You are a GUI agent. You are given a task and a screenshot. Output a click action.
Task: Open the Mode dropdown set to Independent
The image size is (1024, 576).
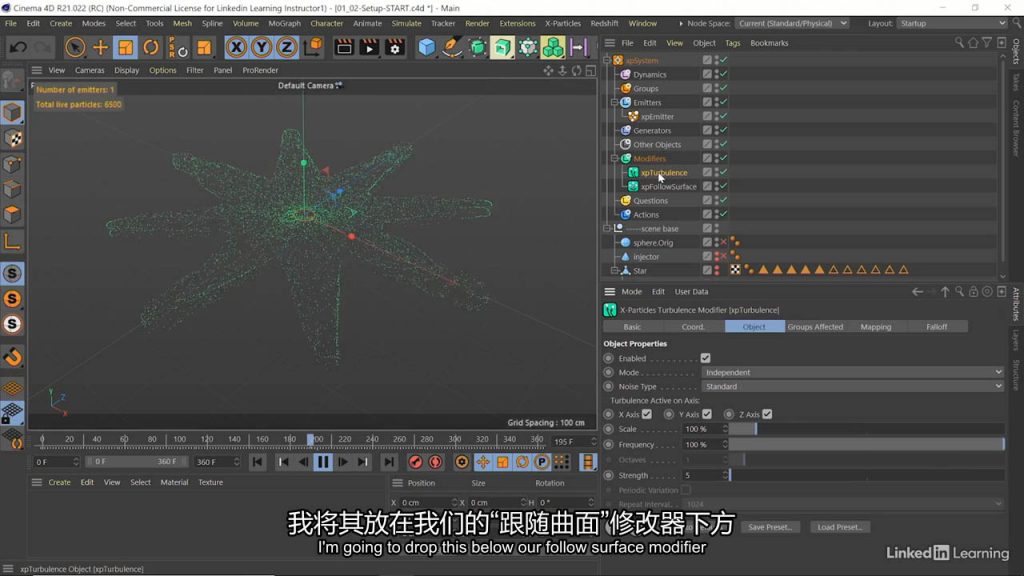pos(852,372)
